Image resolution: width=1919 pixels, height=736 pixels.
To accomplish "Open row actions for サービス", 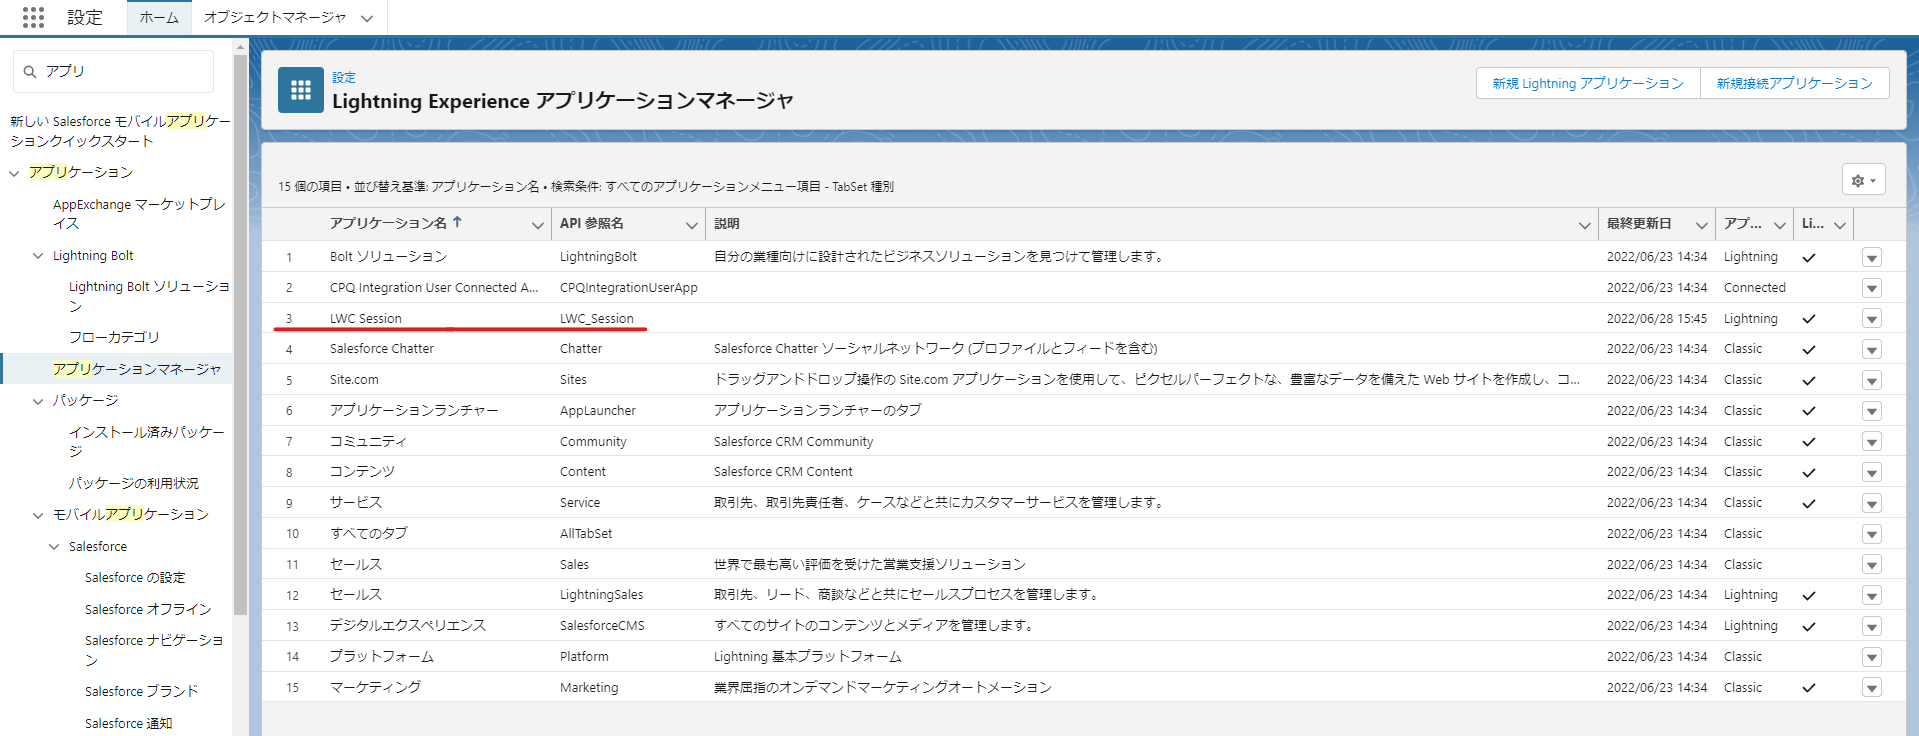I will 1872,503.
